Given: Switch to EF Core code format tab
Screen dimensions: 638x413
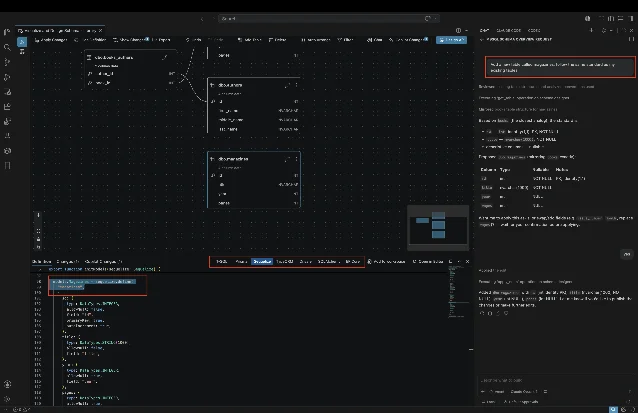Looking at the screenshot, I should coord(352,262).
